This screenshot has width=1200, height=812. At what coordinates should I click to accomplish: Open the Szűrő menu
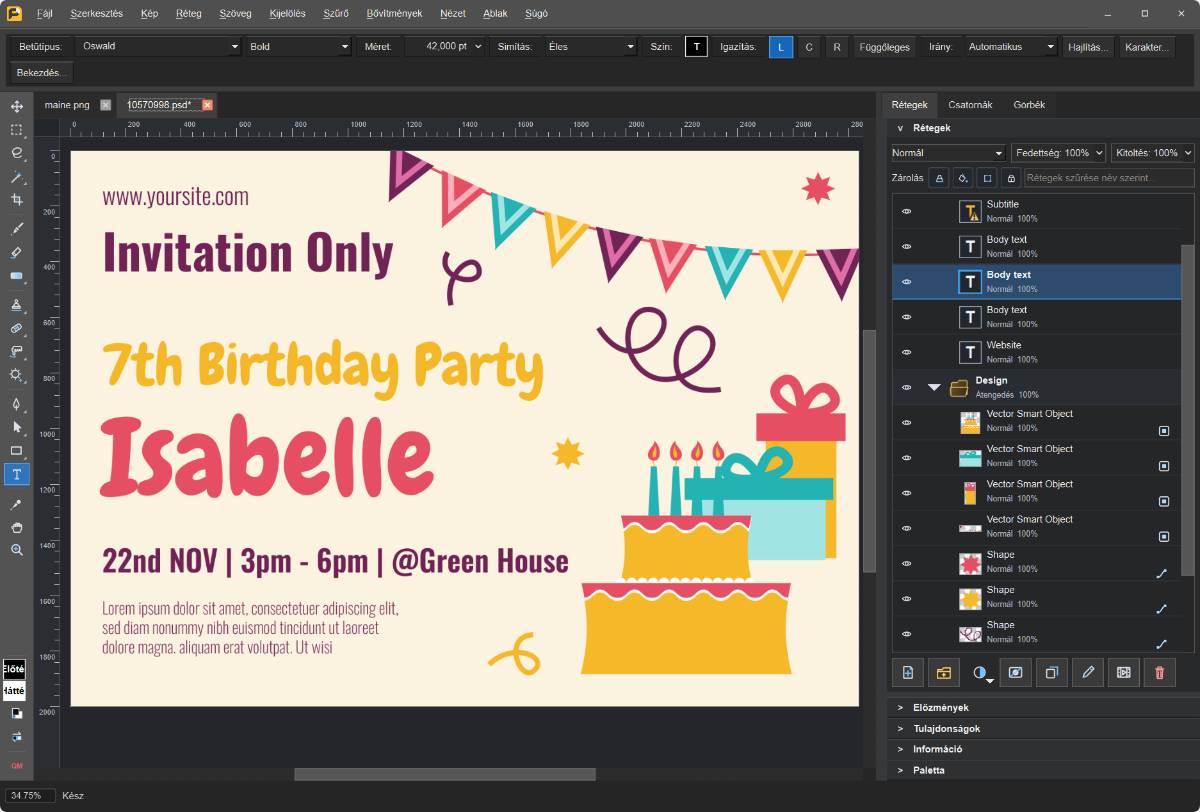(x=336, y=14)
